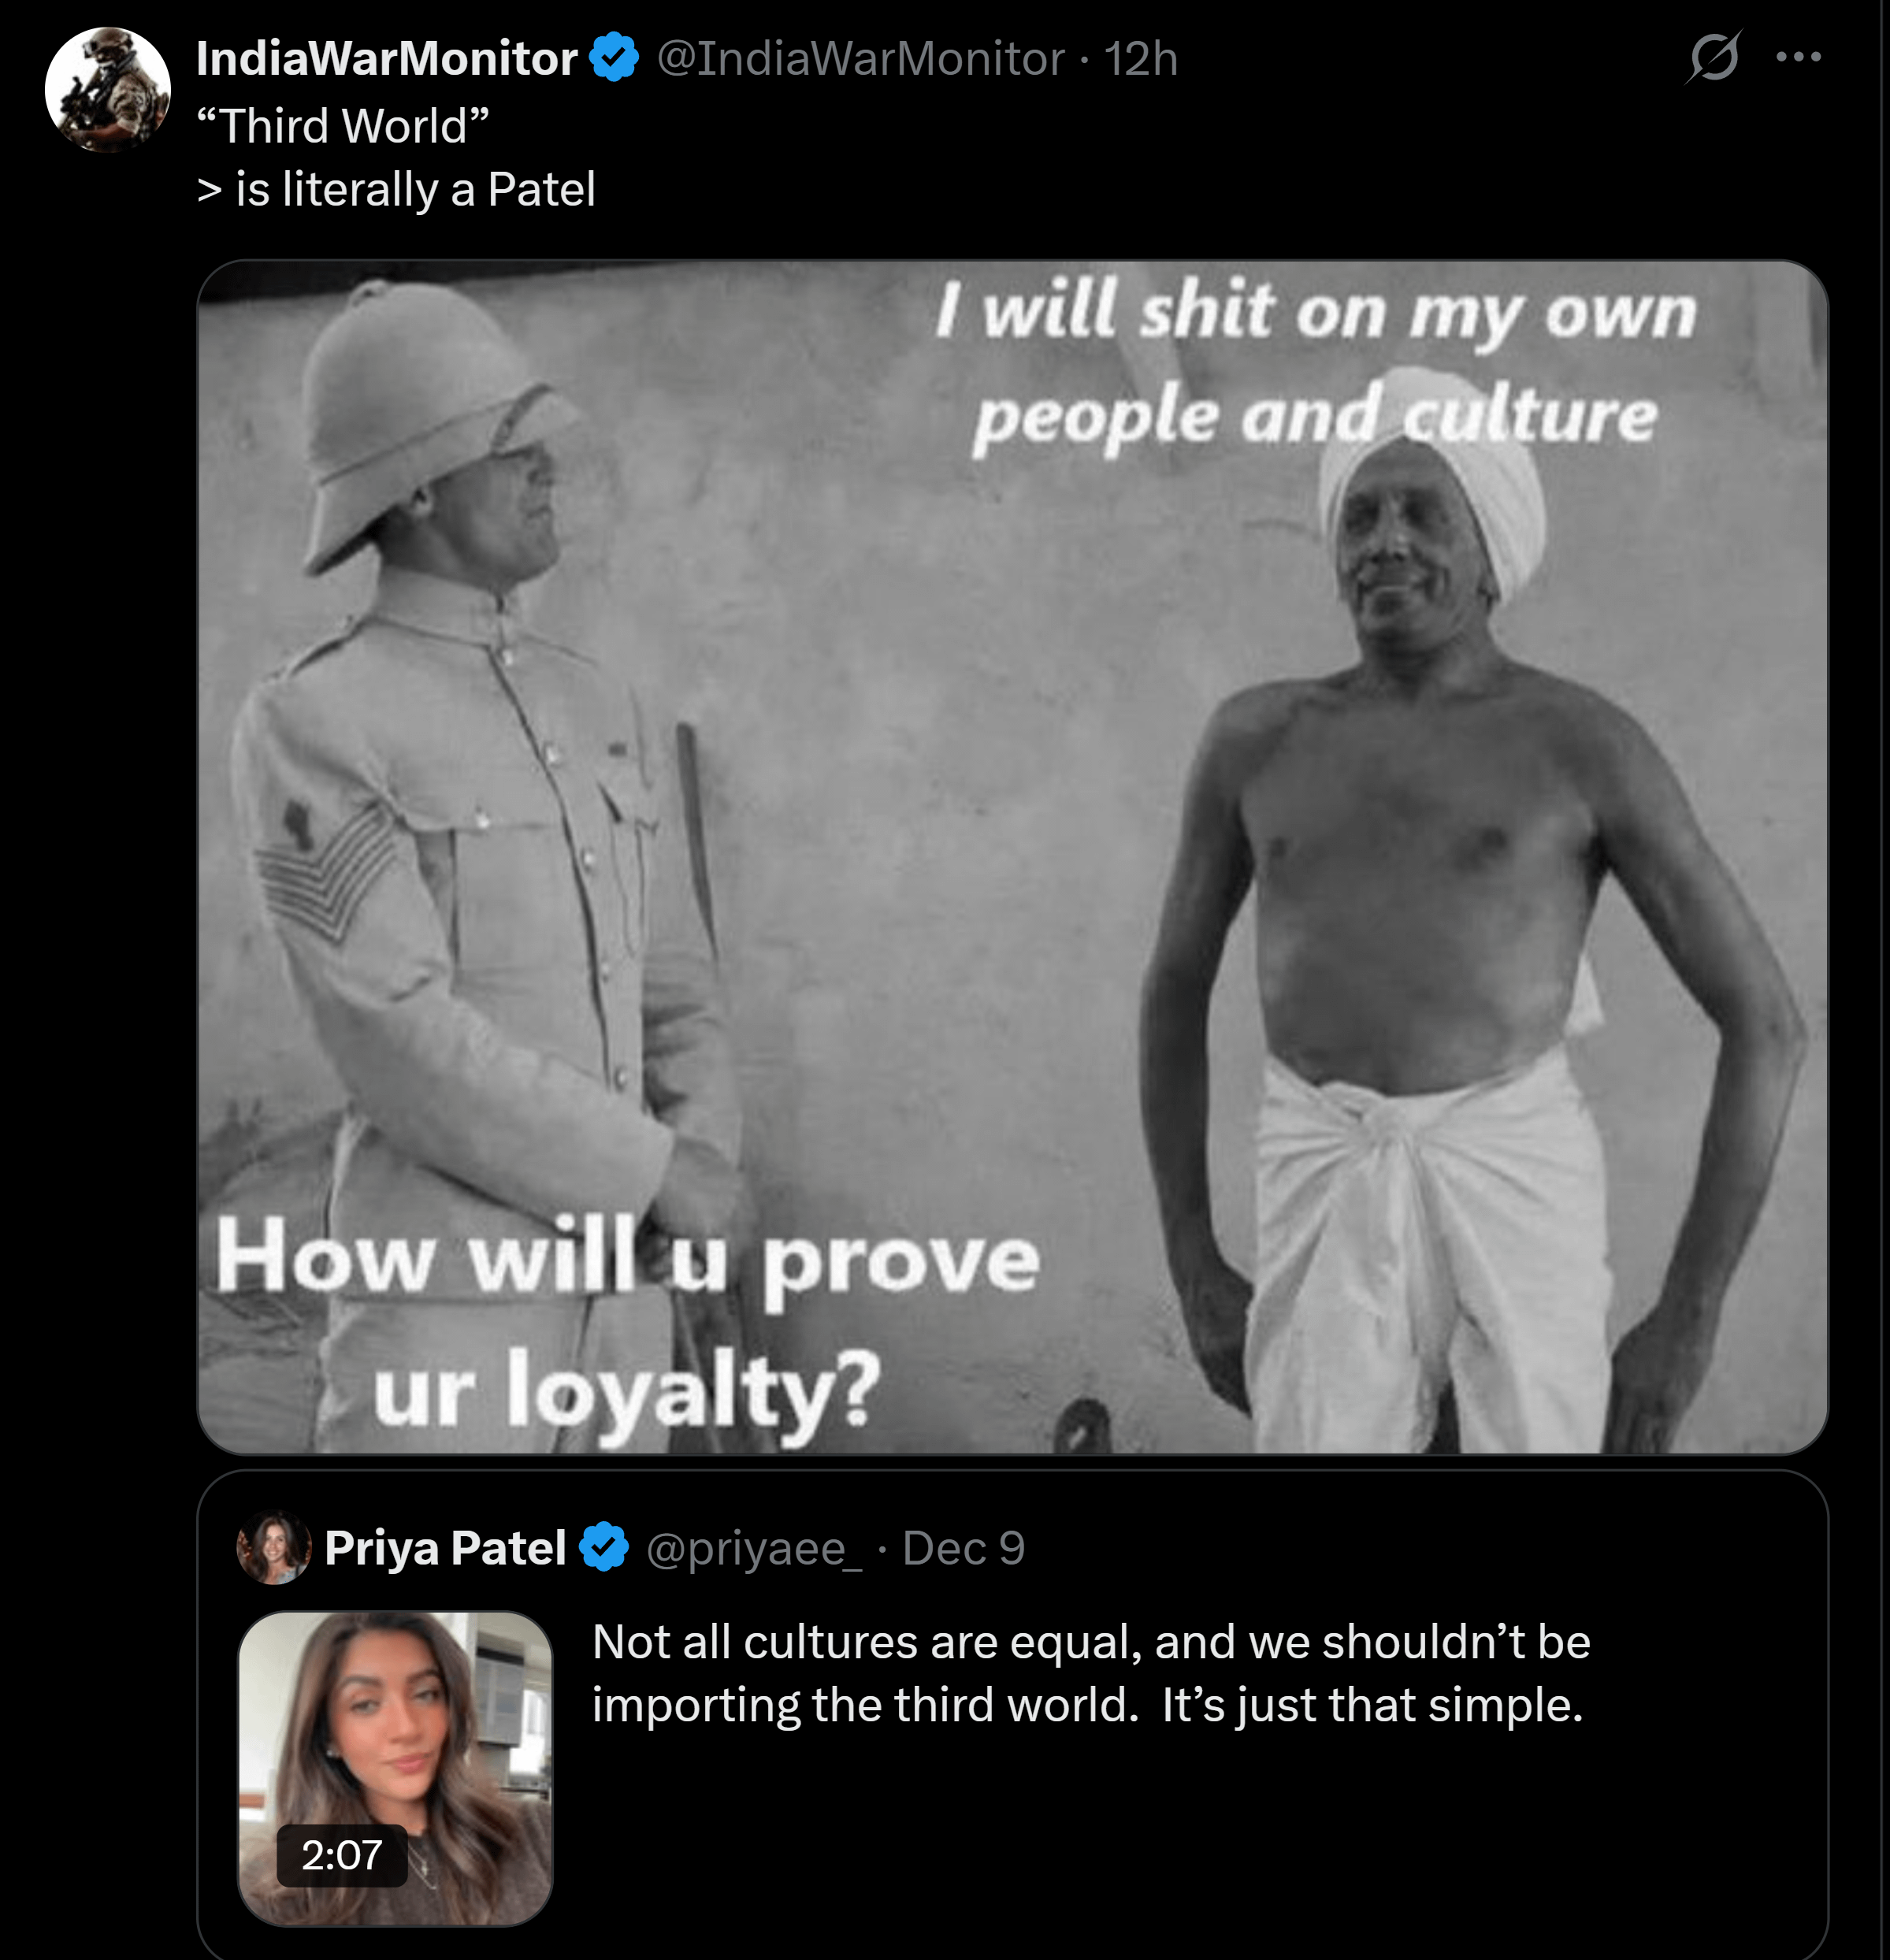
Task: Click the 12h post timestamp
Action: point(1141,58)
